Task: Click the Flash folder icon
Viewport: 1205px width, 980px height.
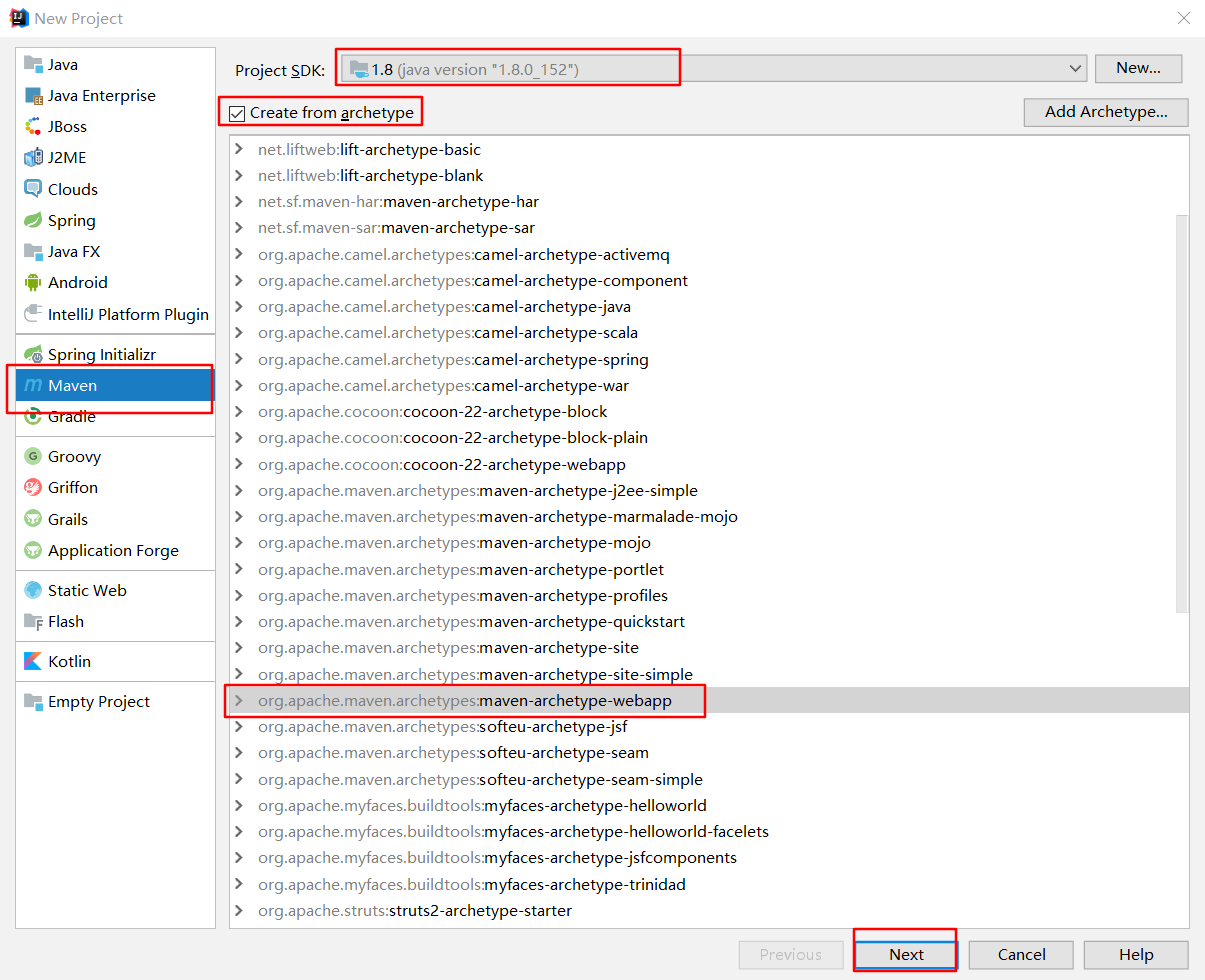Action: (x=33, y=622)
